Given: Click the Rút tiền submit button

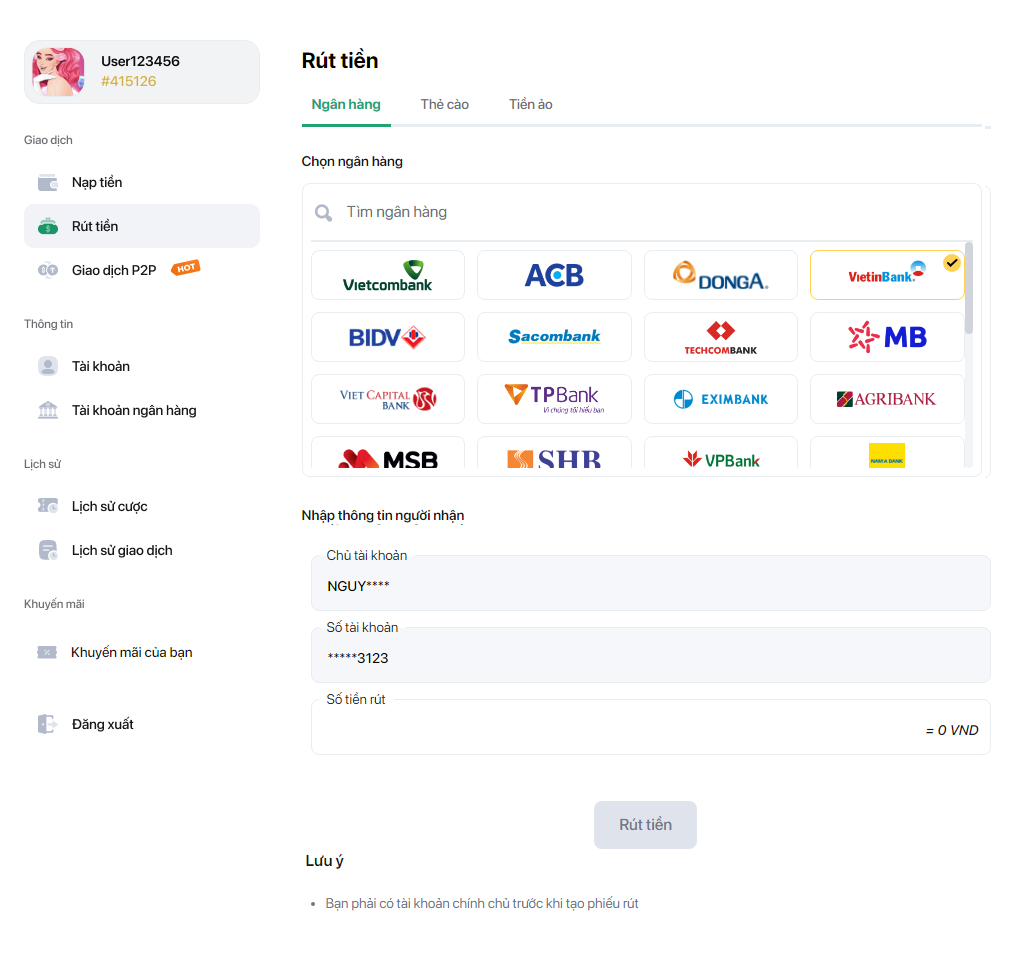Looking at the screenshot, I should [x=645, y=825].
